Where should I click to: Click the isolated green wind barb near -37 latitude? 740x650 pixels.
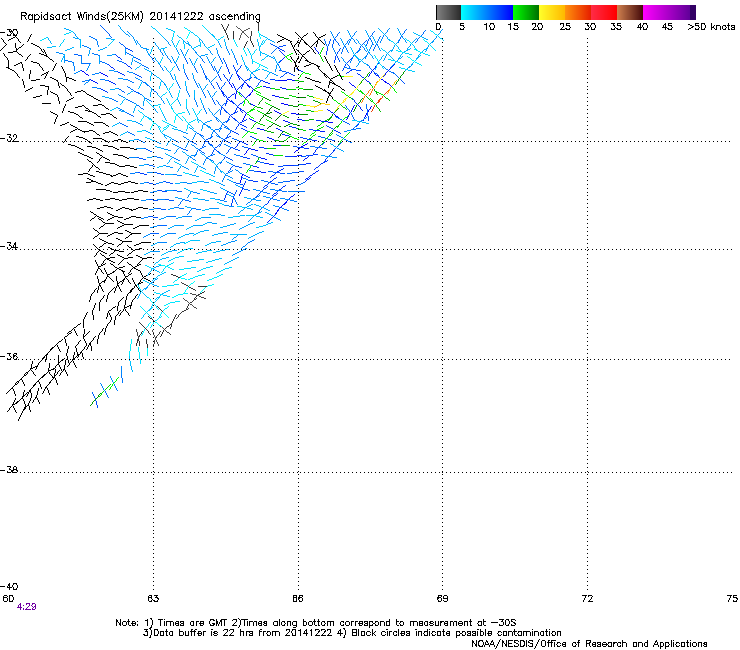tap(106, 390)
